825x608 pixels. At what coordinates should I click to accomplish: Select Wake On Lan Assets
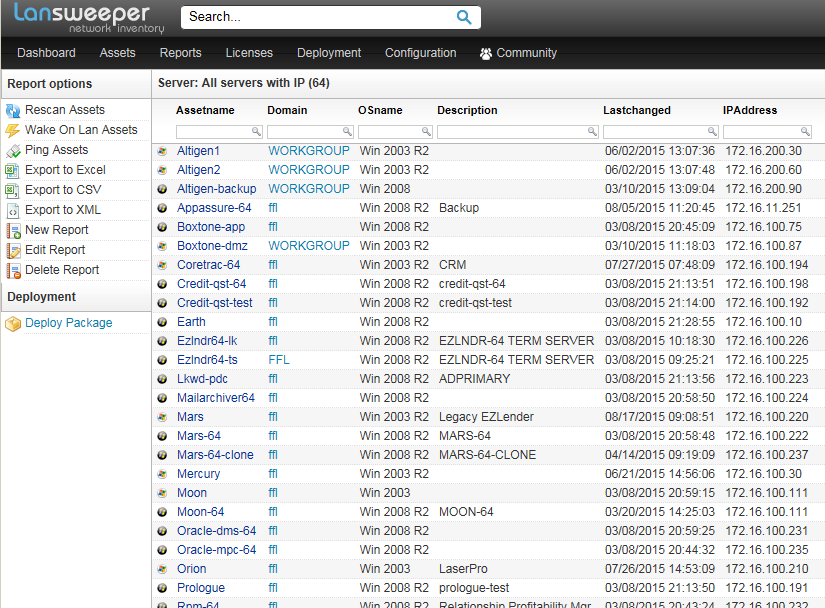[81, 130]
